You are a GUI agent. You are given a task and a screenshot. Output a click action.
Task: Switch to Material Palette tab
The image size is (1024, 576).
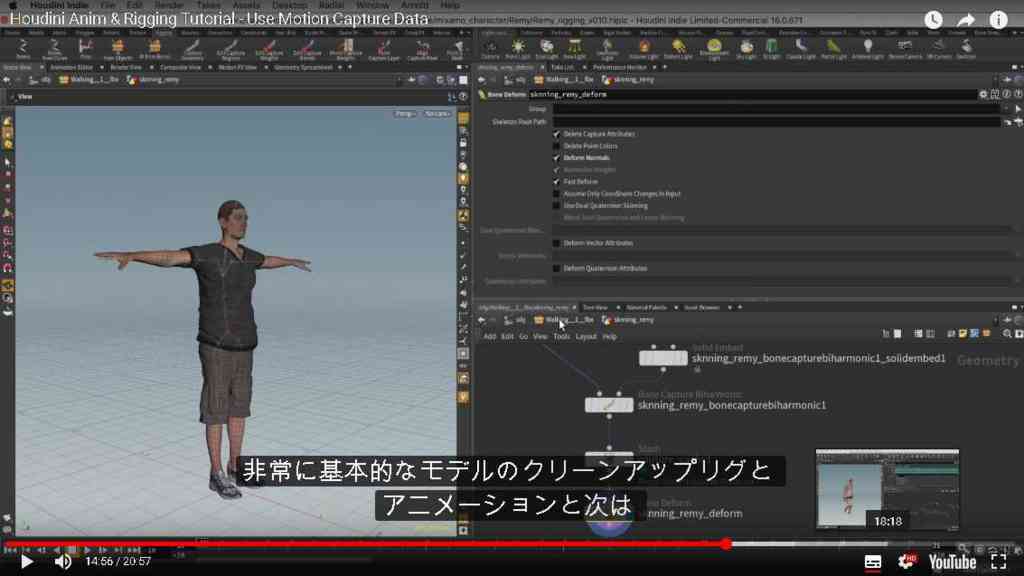[x=647, y=308]
